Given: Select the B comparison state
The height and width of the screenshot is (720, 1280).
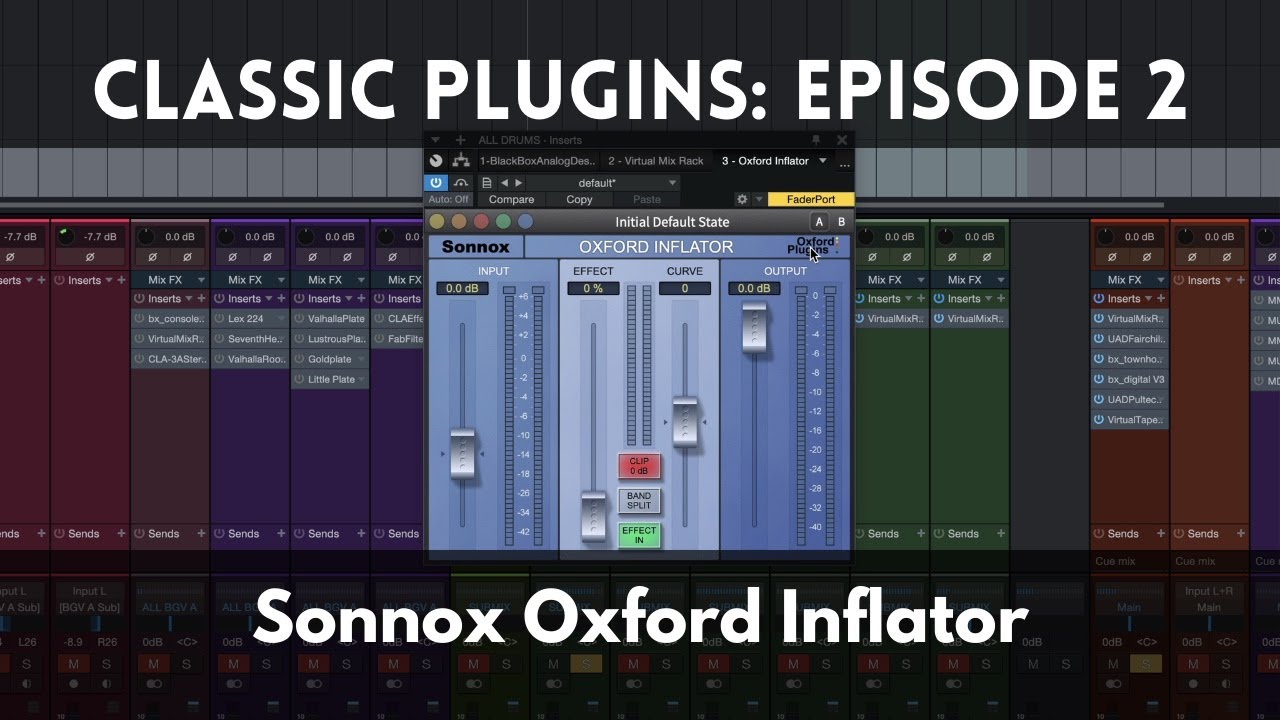Looking at the screenshot, I should coord(841,222).
